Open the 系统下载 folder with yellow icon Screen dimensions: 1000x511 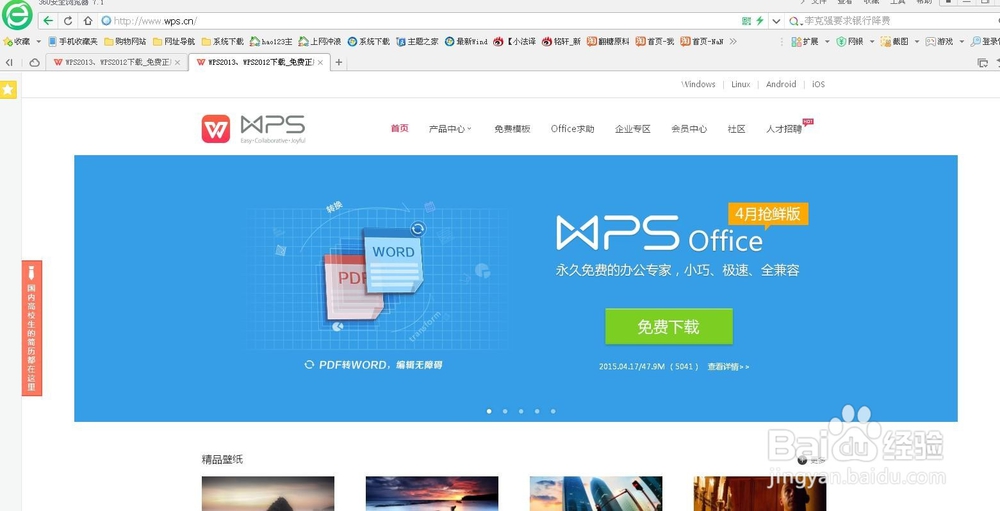(x=223, y=41)
